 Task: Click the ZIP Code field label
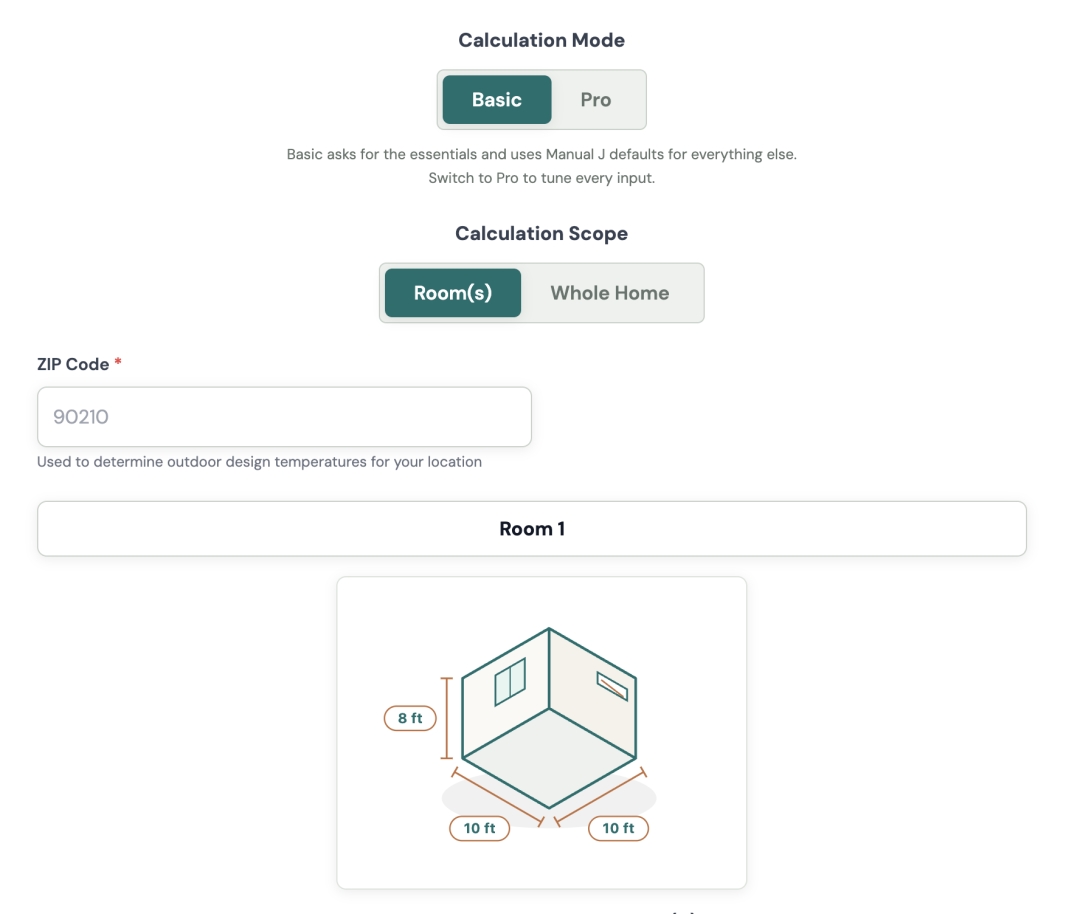click(73, 364)
